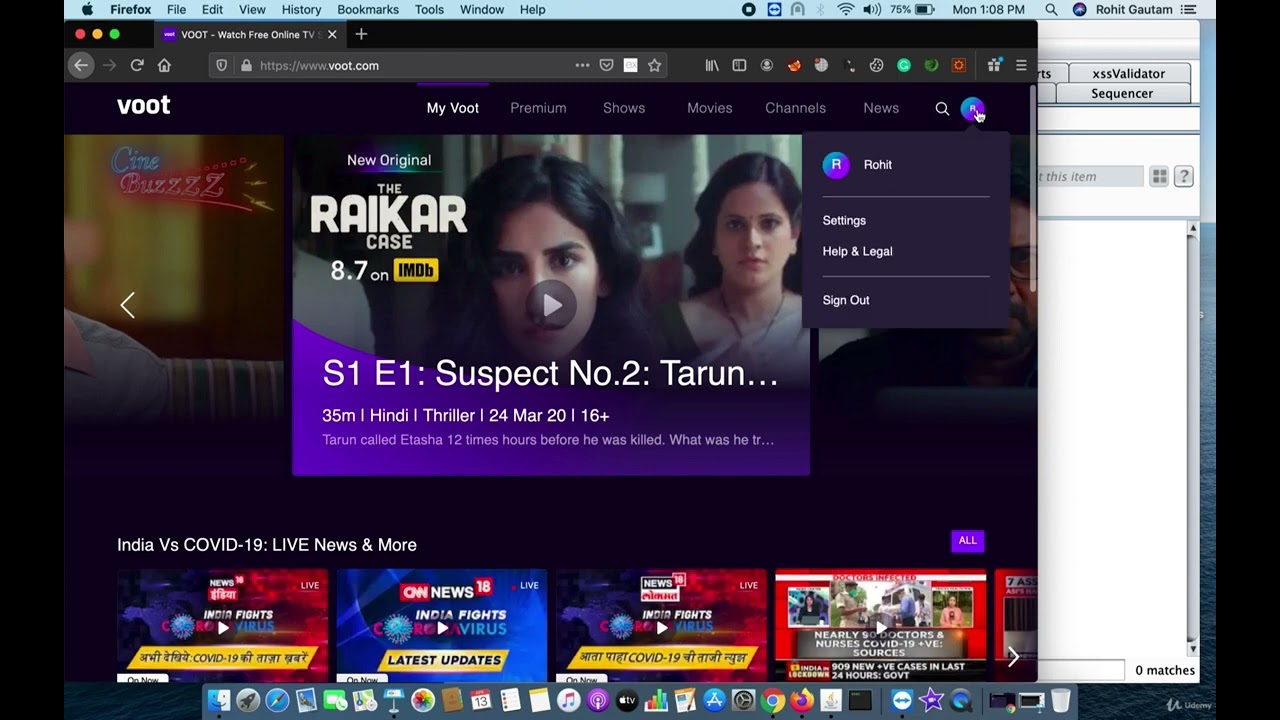The width and height of the screenshot is (1280, 720).
Task: View ALL India Vs COVID-19 news
Action: pos(968,541)
